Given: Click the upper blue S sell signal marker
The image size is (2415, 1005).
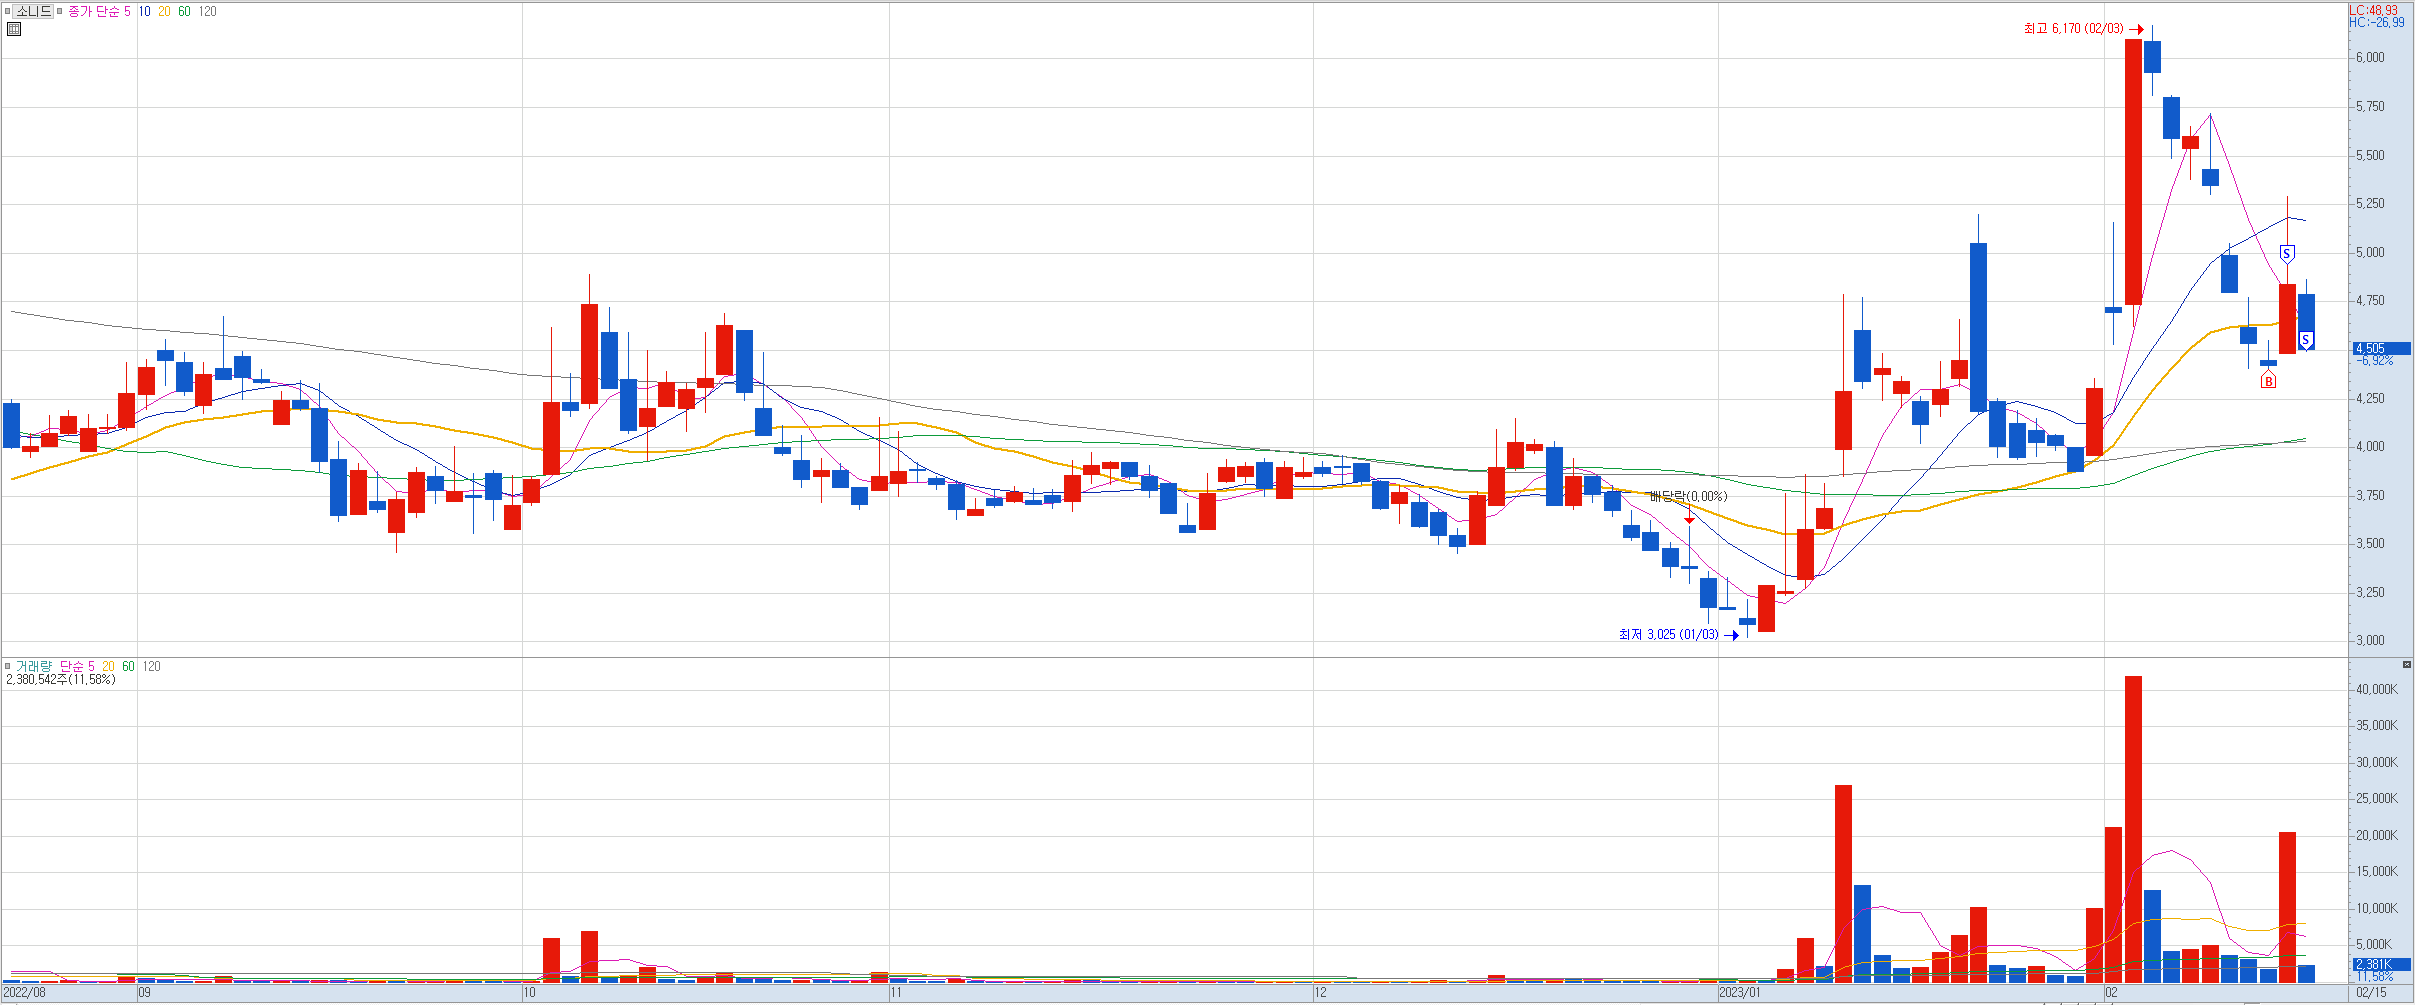Looking at the screenshot, I should click(2286, 253).
